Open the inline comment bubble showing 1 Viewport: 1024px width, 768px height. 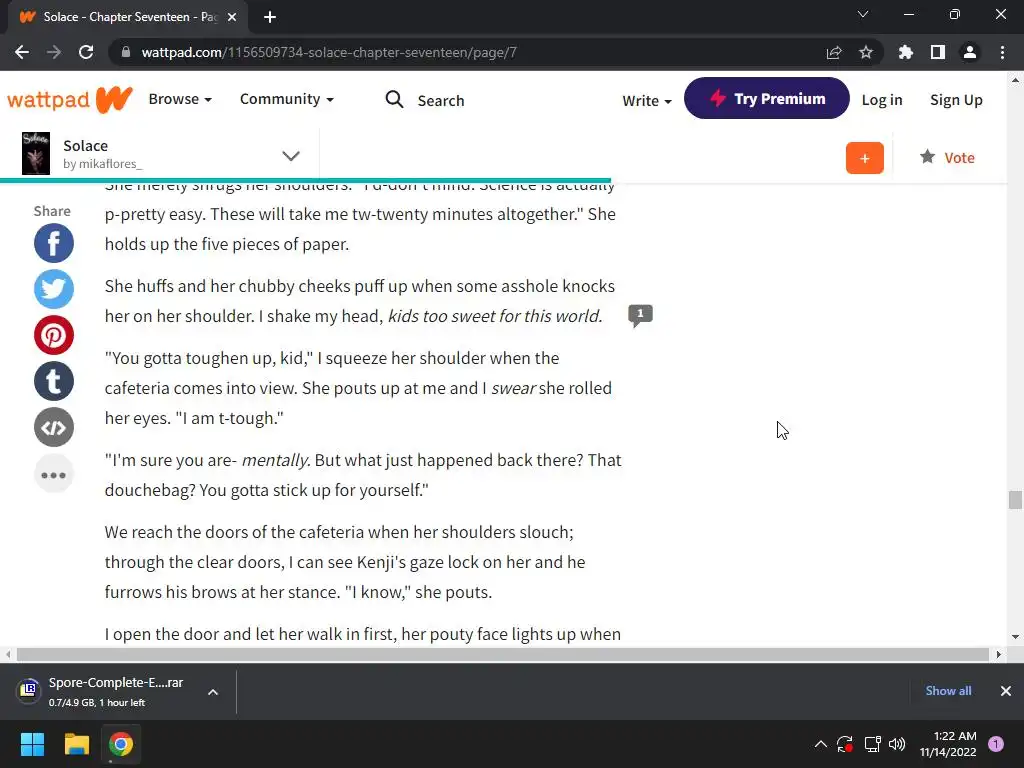640,315
